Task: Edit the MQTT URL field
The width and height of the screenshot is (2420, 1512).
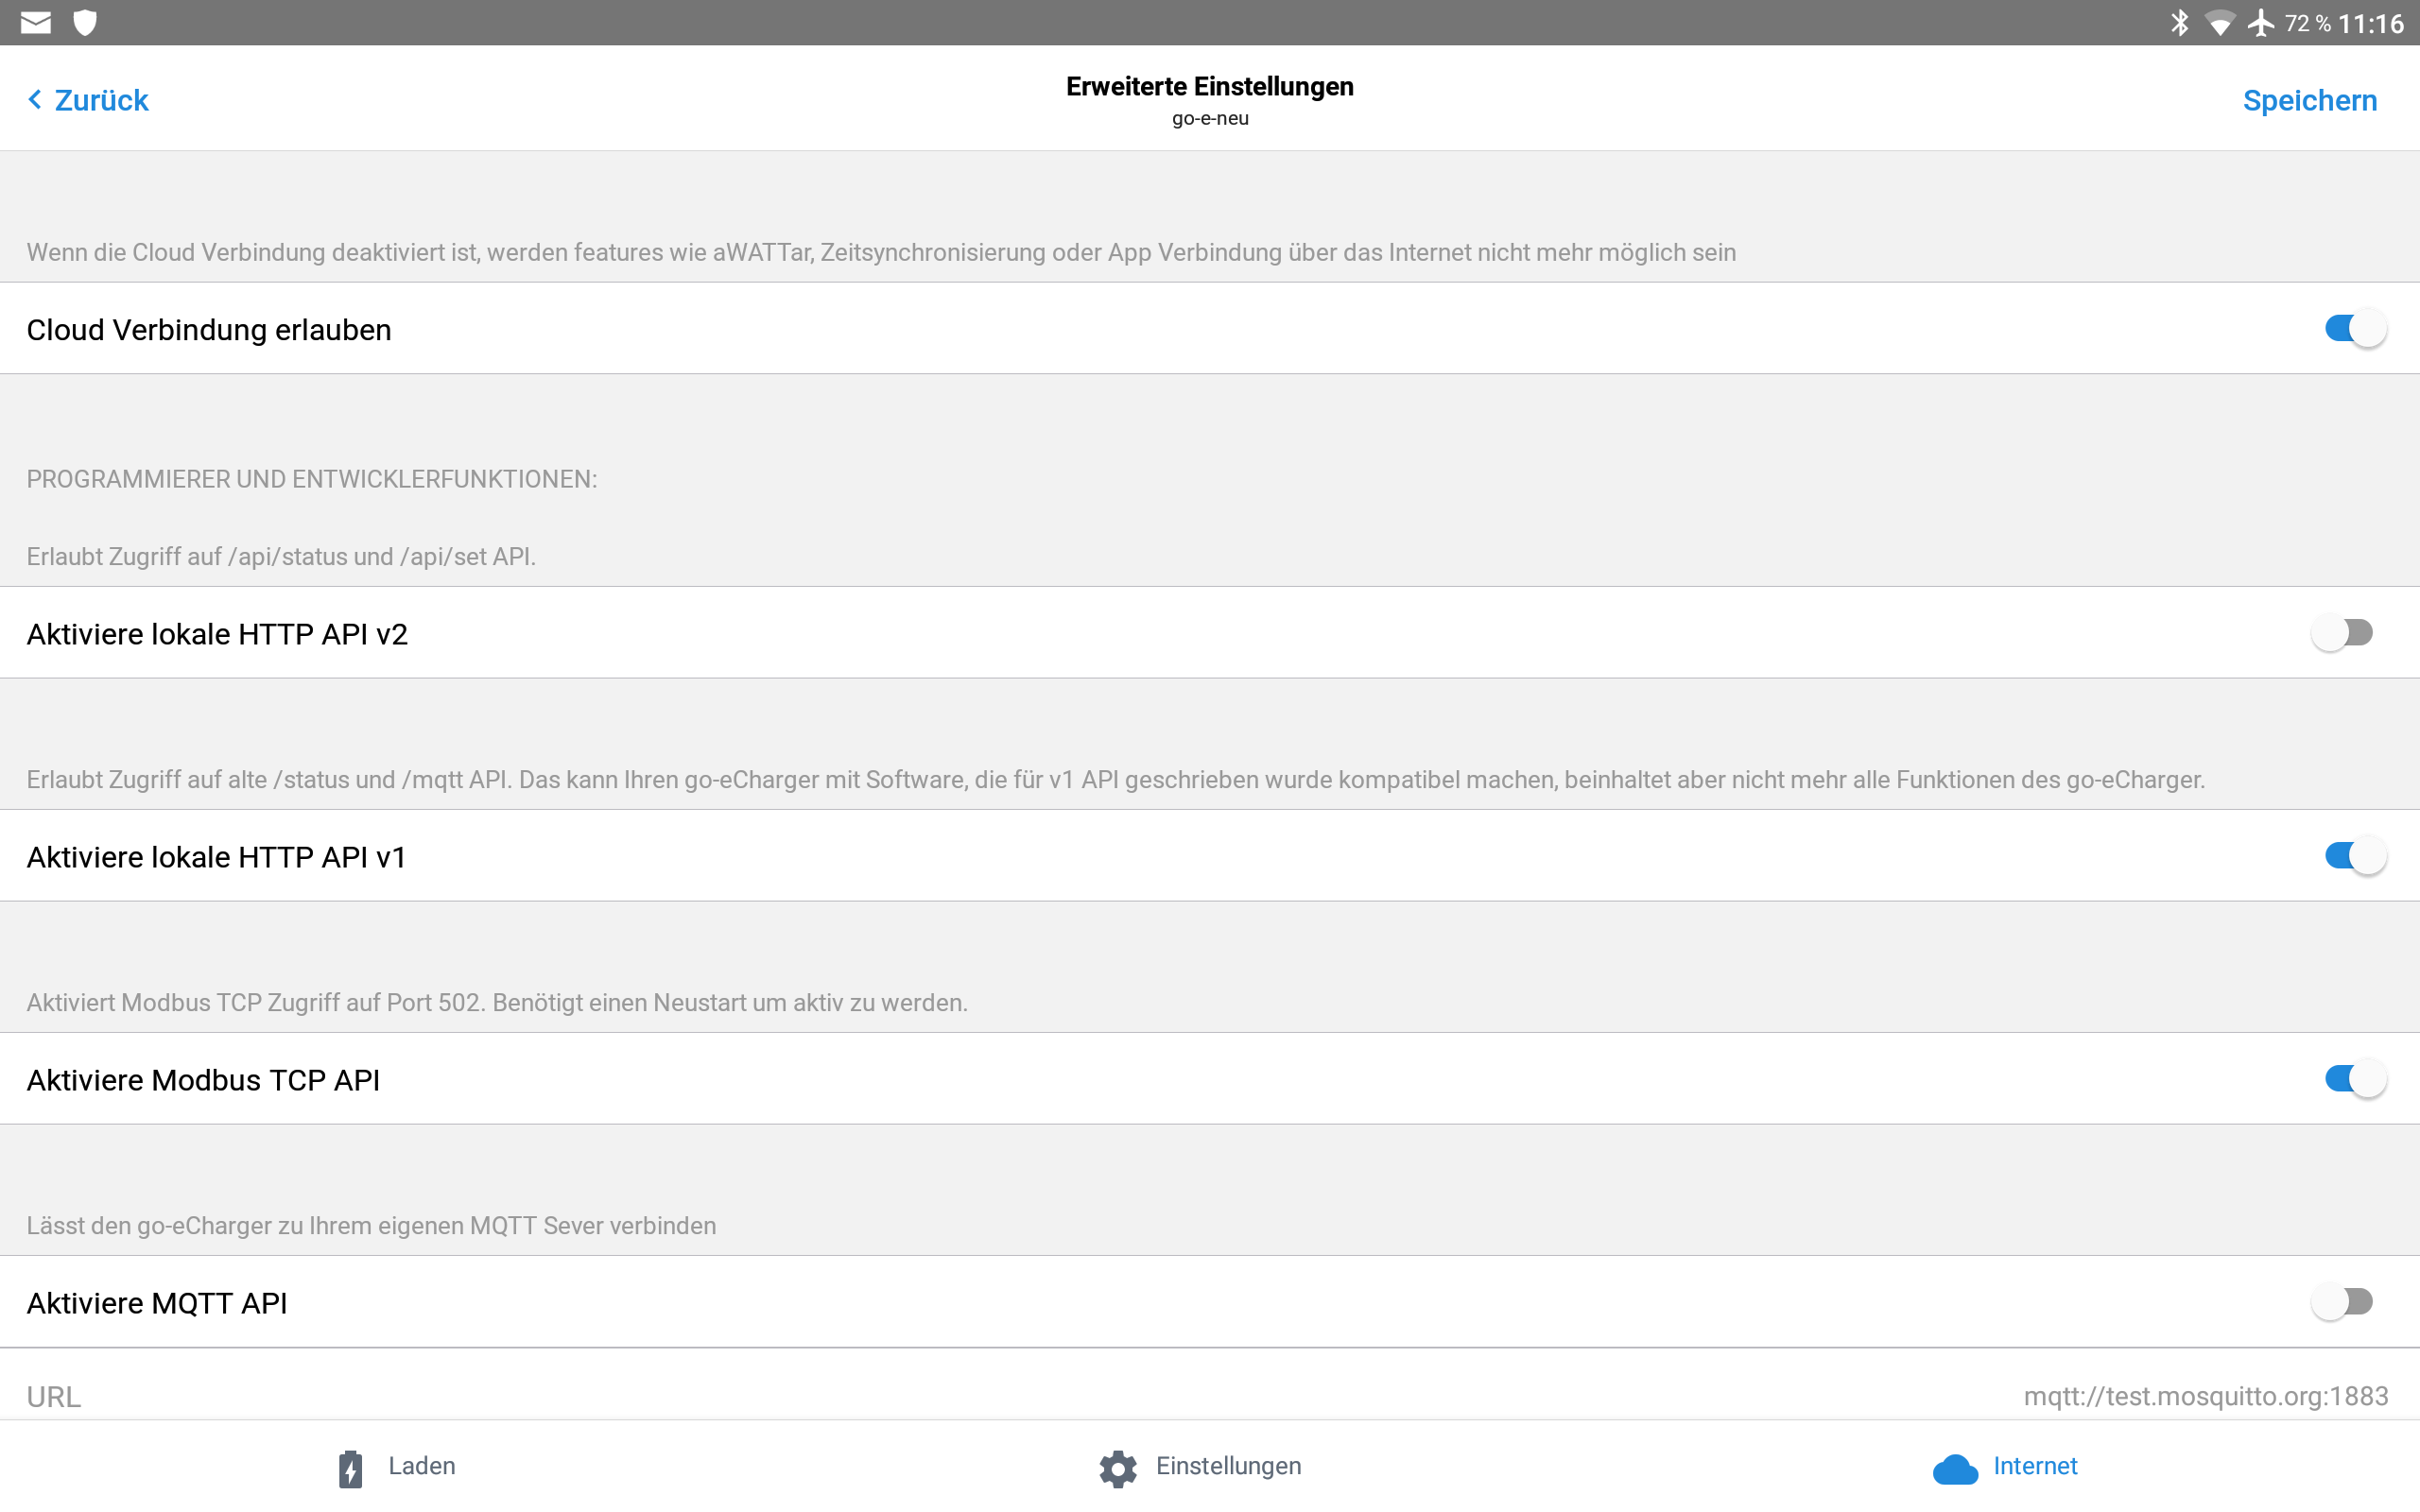Action: [x=2205, y=1396]
